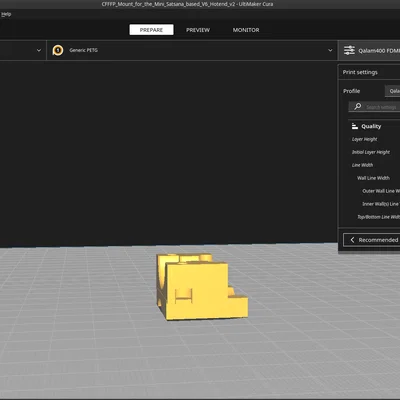This screenshot has width=400, height=400.
Task: Click the Print settings panel title
Action: click(x=360, y=72)
